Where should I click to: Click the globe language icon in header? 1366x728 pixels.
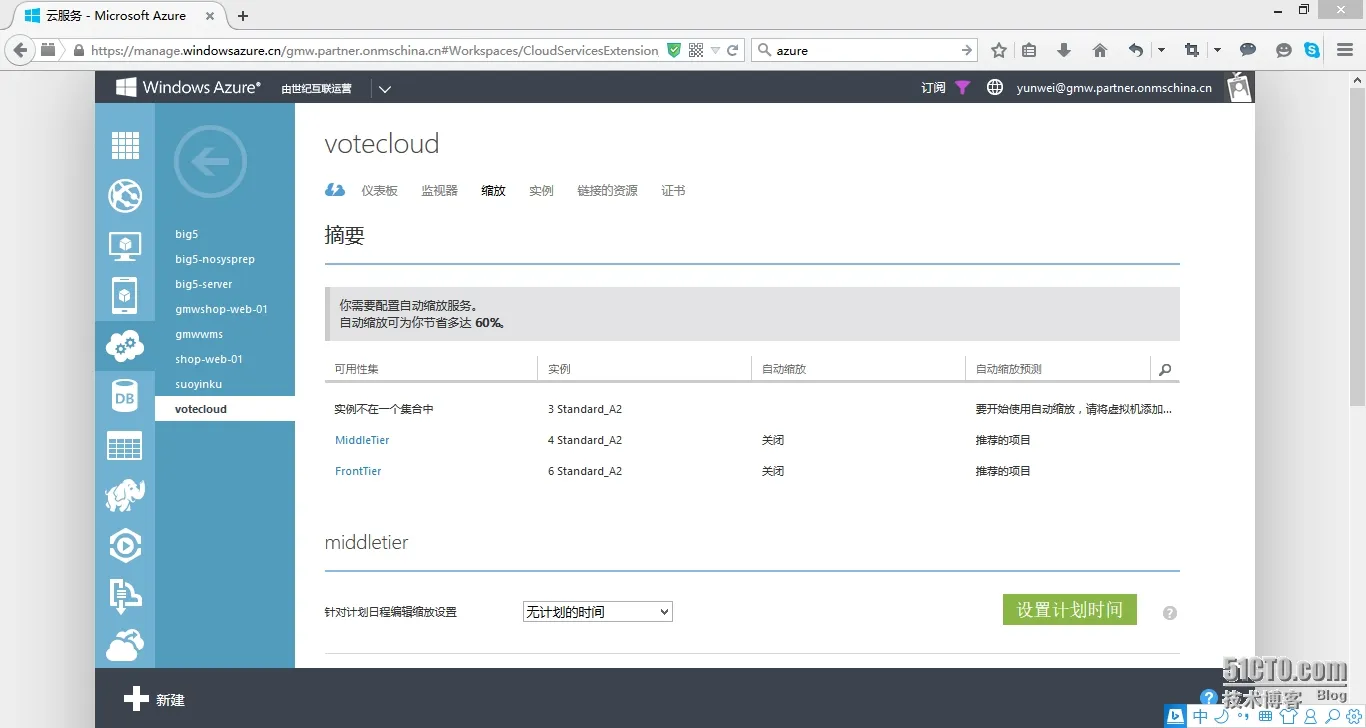pyautogui.click(x=995, y=87)
